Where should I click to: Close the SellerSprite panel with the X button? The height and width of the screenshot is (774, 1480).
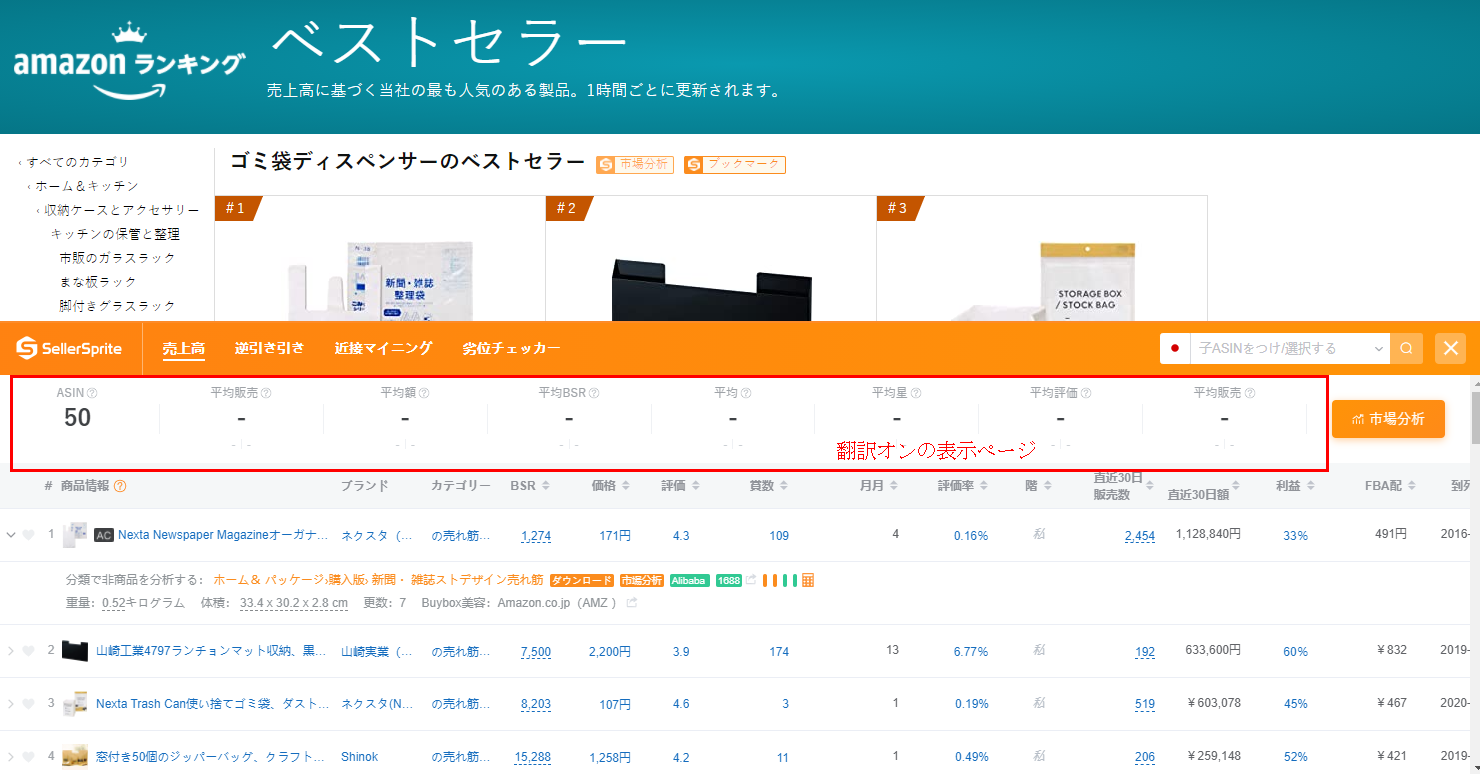click(1450, 348)
